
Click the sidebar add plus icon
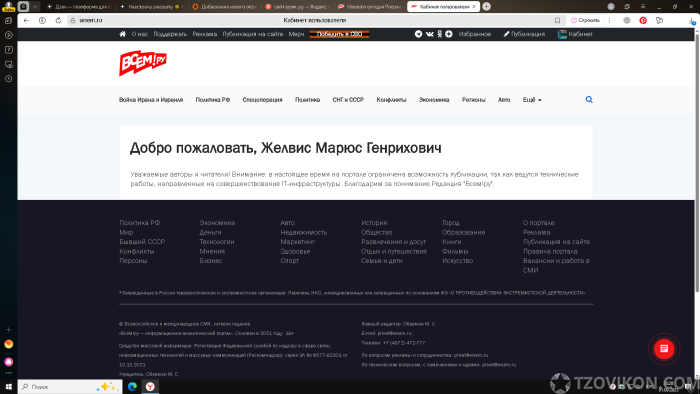pos(8,330)
